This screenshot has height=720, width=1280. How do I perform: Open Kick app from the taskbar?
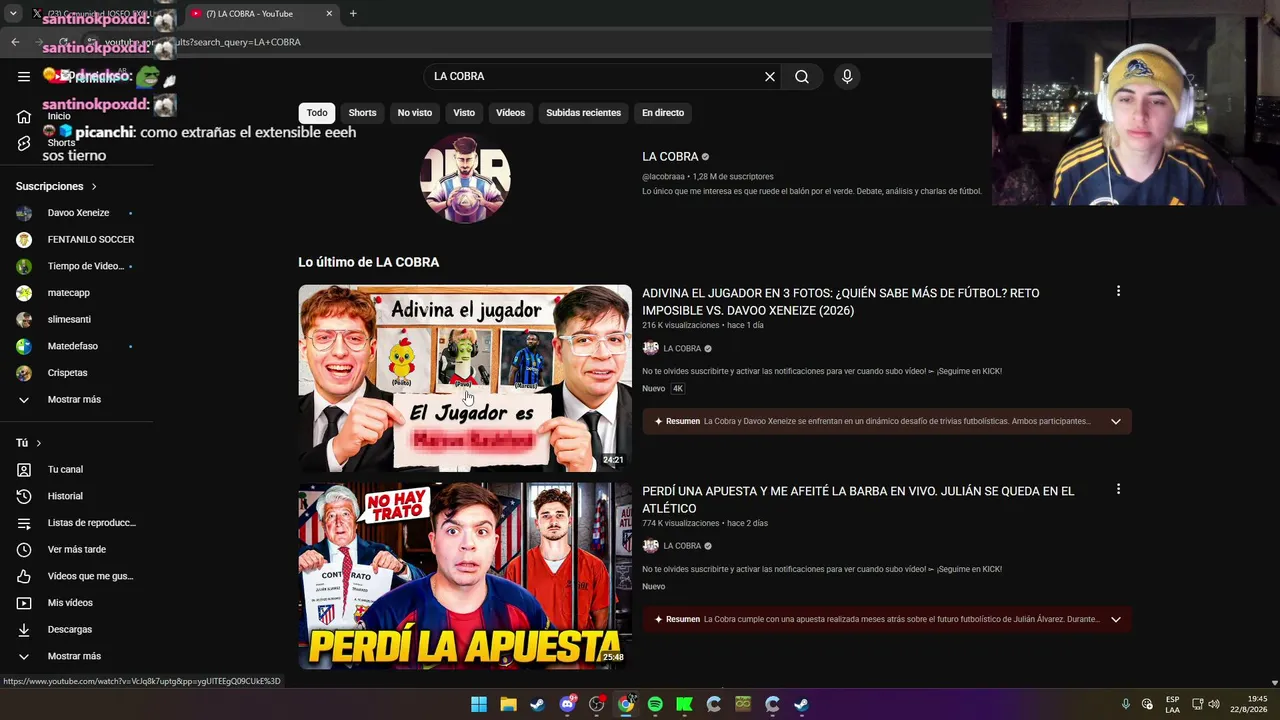click(684, 704)
